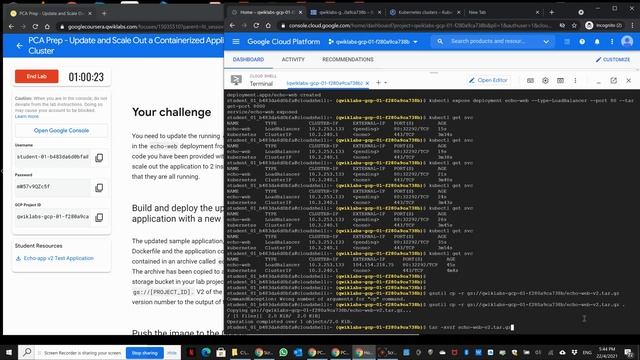Image resolution: width=640 pixels, height=360 pixels.
Task: Reload the console.cloud.google.com page
Action: [x=256, y=25]
